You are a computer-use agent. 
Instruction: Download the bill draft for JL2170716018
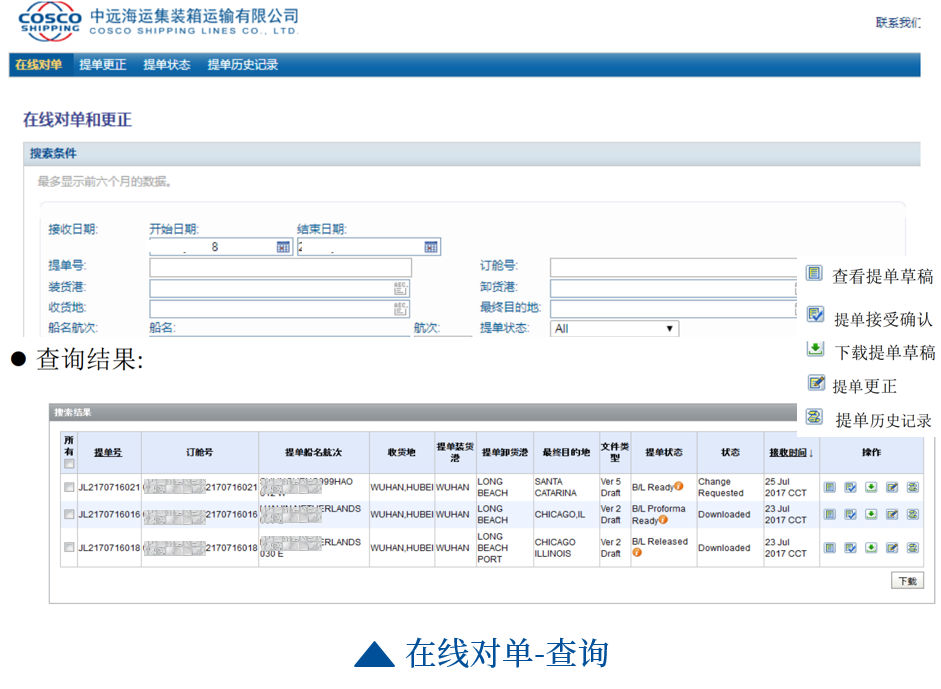pyautogui.click(x=871, y=548)
